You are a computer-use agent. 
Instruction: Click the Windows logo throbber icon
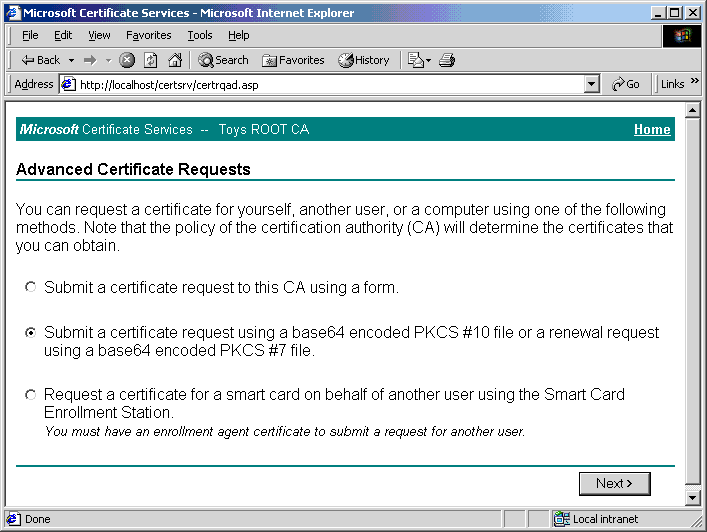[682, 36]
